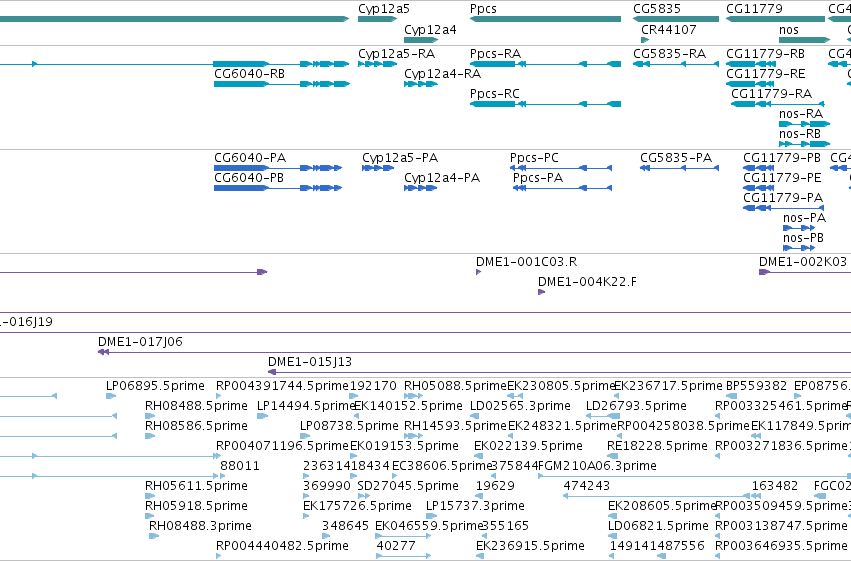Viewport: 851px width, 561px height.
Task: Select the 88011 EST label
Action: pyautogui.click(x=240, y=466)
